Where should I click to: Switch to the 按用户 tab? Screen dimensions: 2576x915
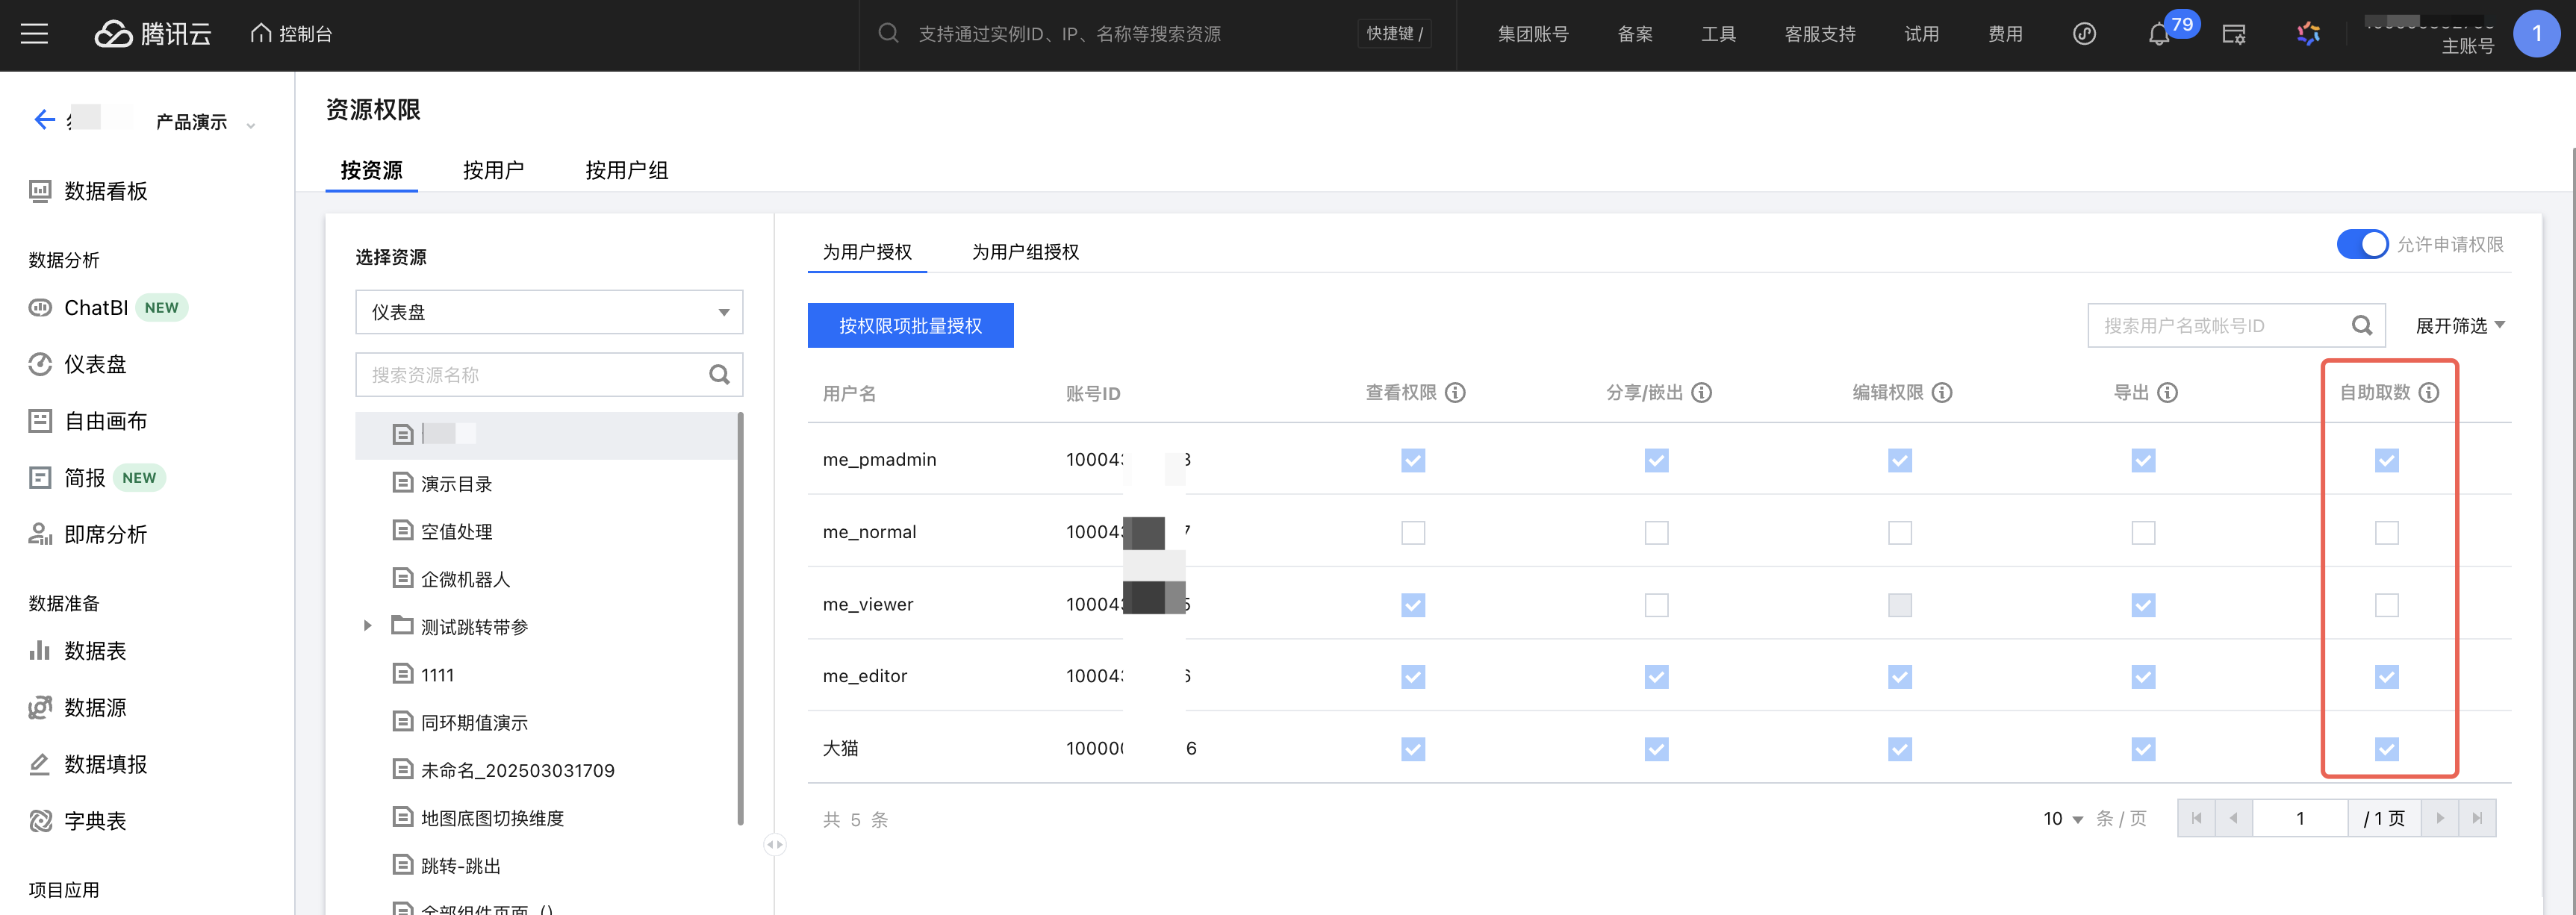(493, 171)
